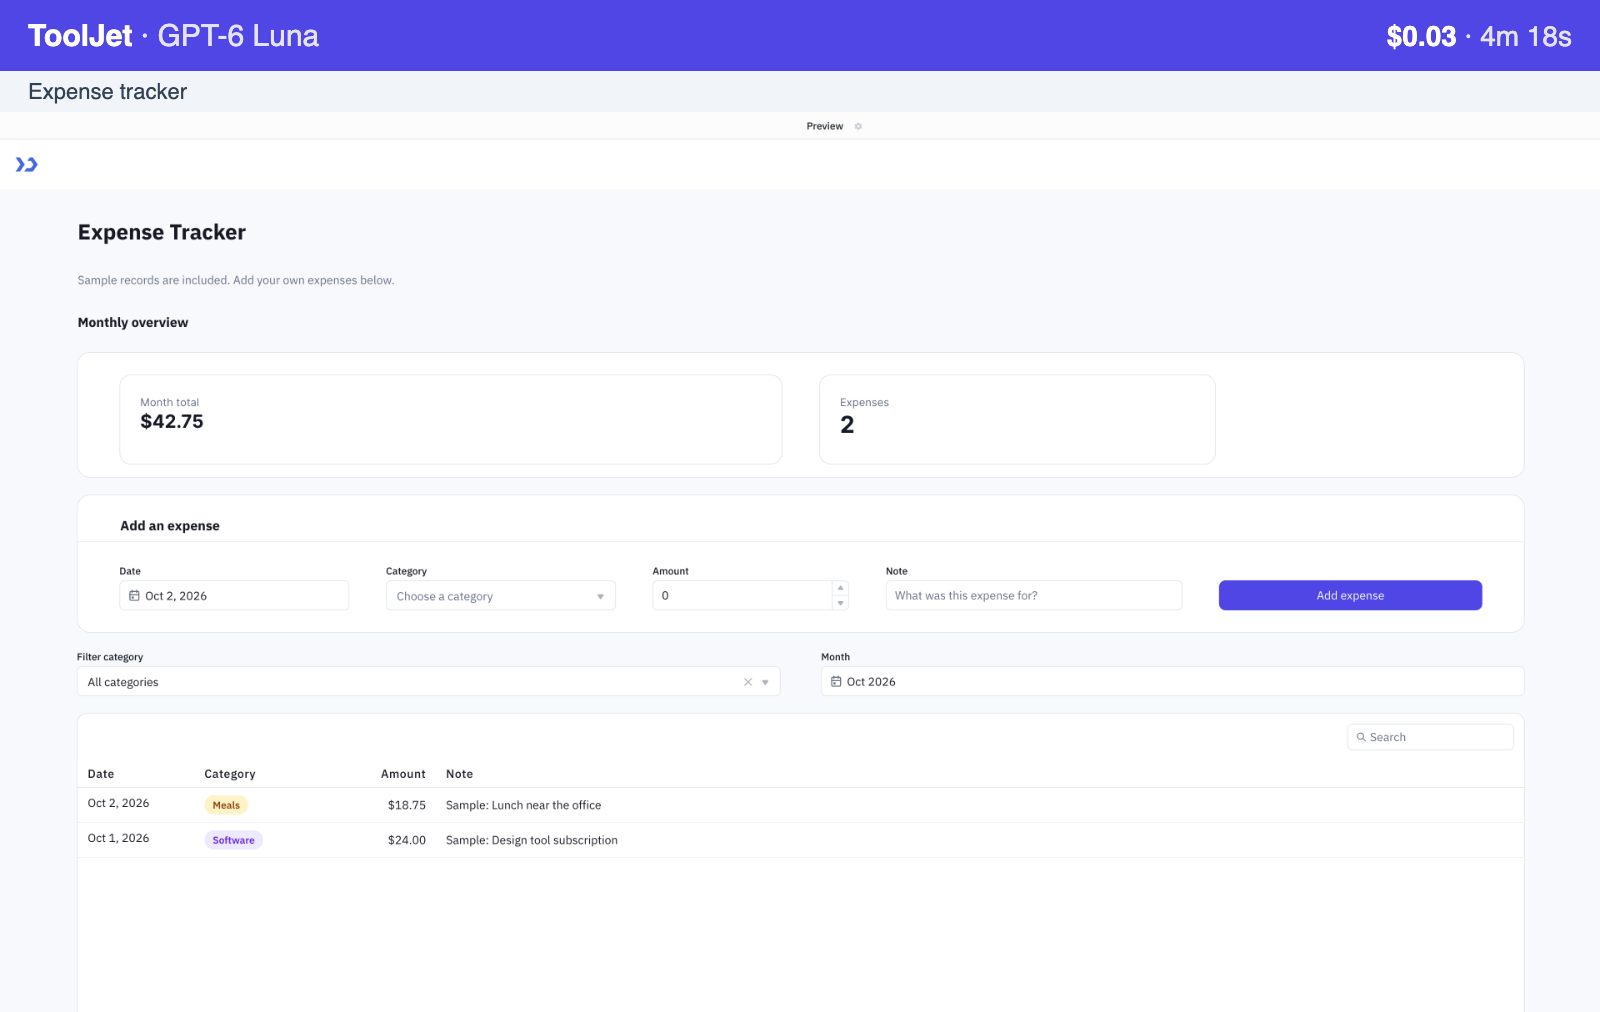Click the Monthly overview heading
This screenshot has height=1012, width=1600.
click(x=133, y=323)
